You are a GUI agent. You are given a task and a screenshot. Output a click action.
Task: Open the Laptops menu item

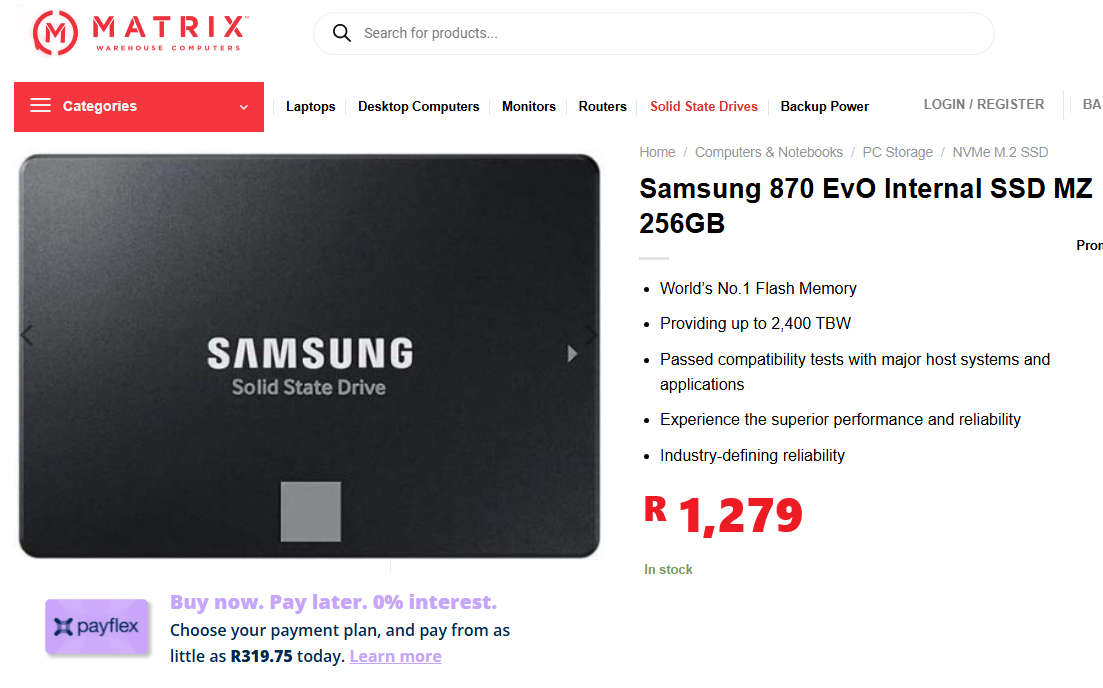[x=310, y=106]
